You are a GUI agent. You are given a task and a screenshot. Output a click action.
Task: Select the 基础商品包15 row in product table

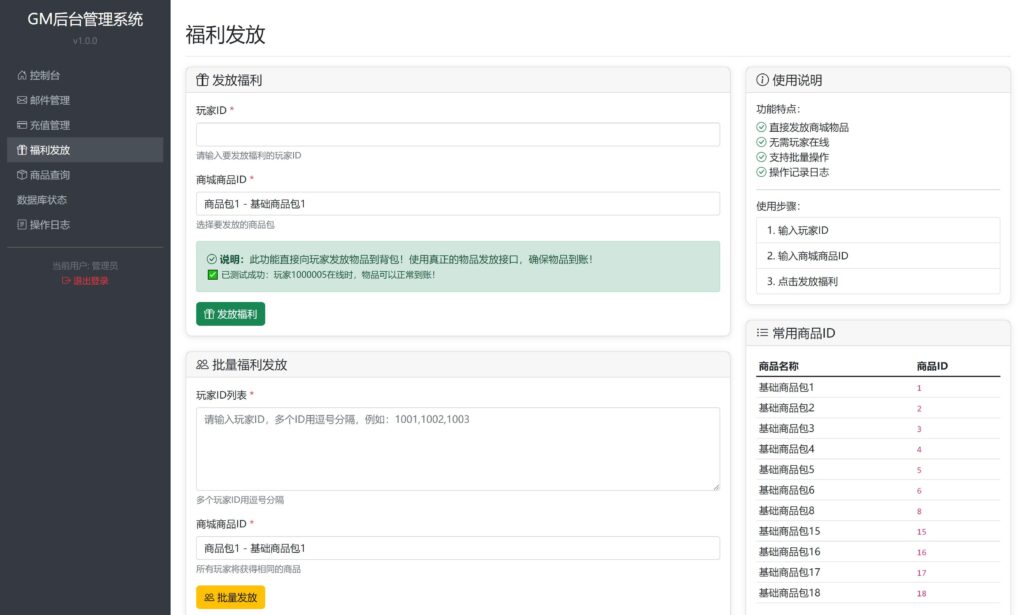[x=788, y=531]
